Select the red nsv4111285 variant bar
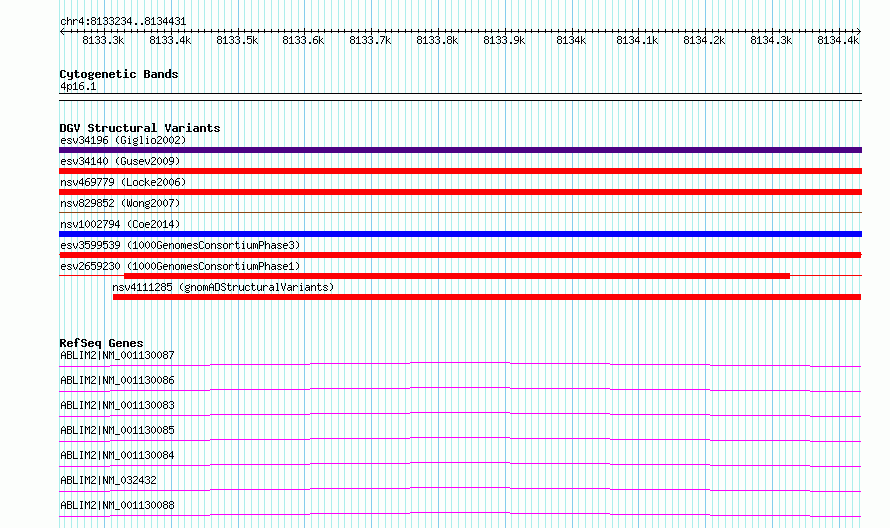 pyautogui.click(x=487, y=297)
